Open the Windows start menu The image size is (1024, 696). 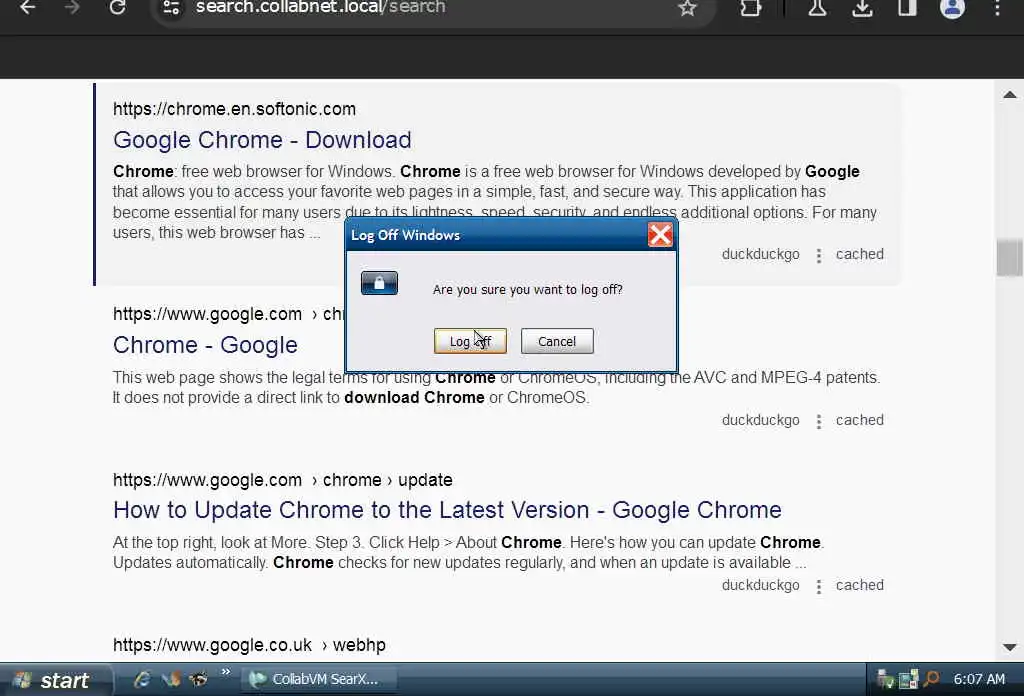(x=56, y=680)
